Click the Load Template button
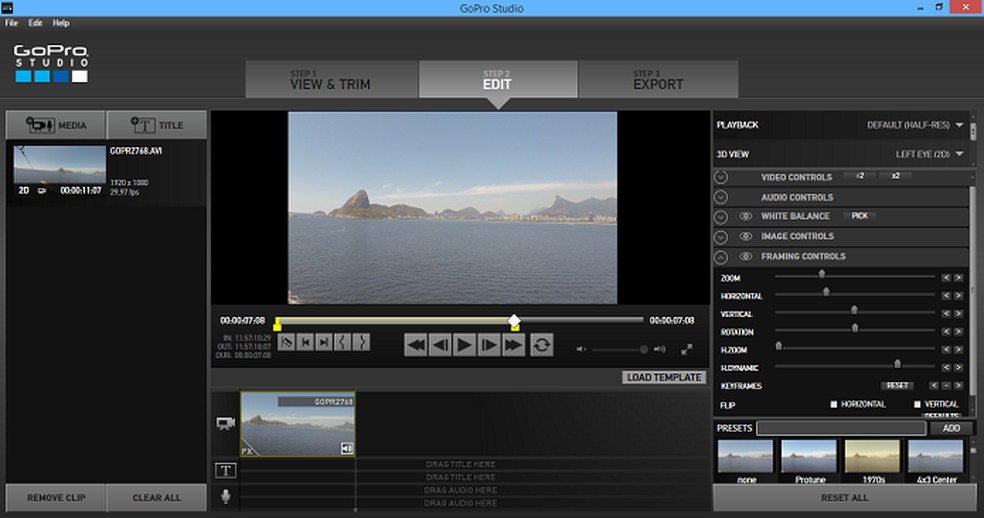The height and width of the screenshot is (518, 984). tap(663, 377)
